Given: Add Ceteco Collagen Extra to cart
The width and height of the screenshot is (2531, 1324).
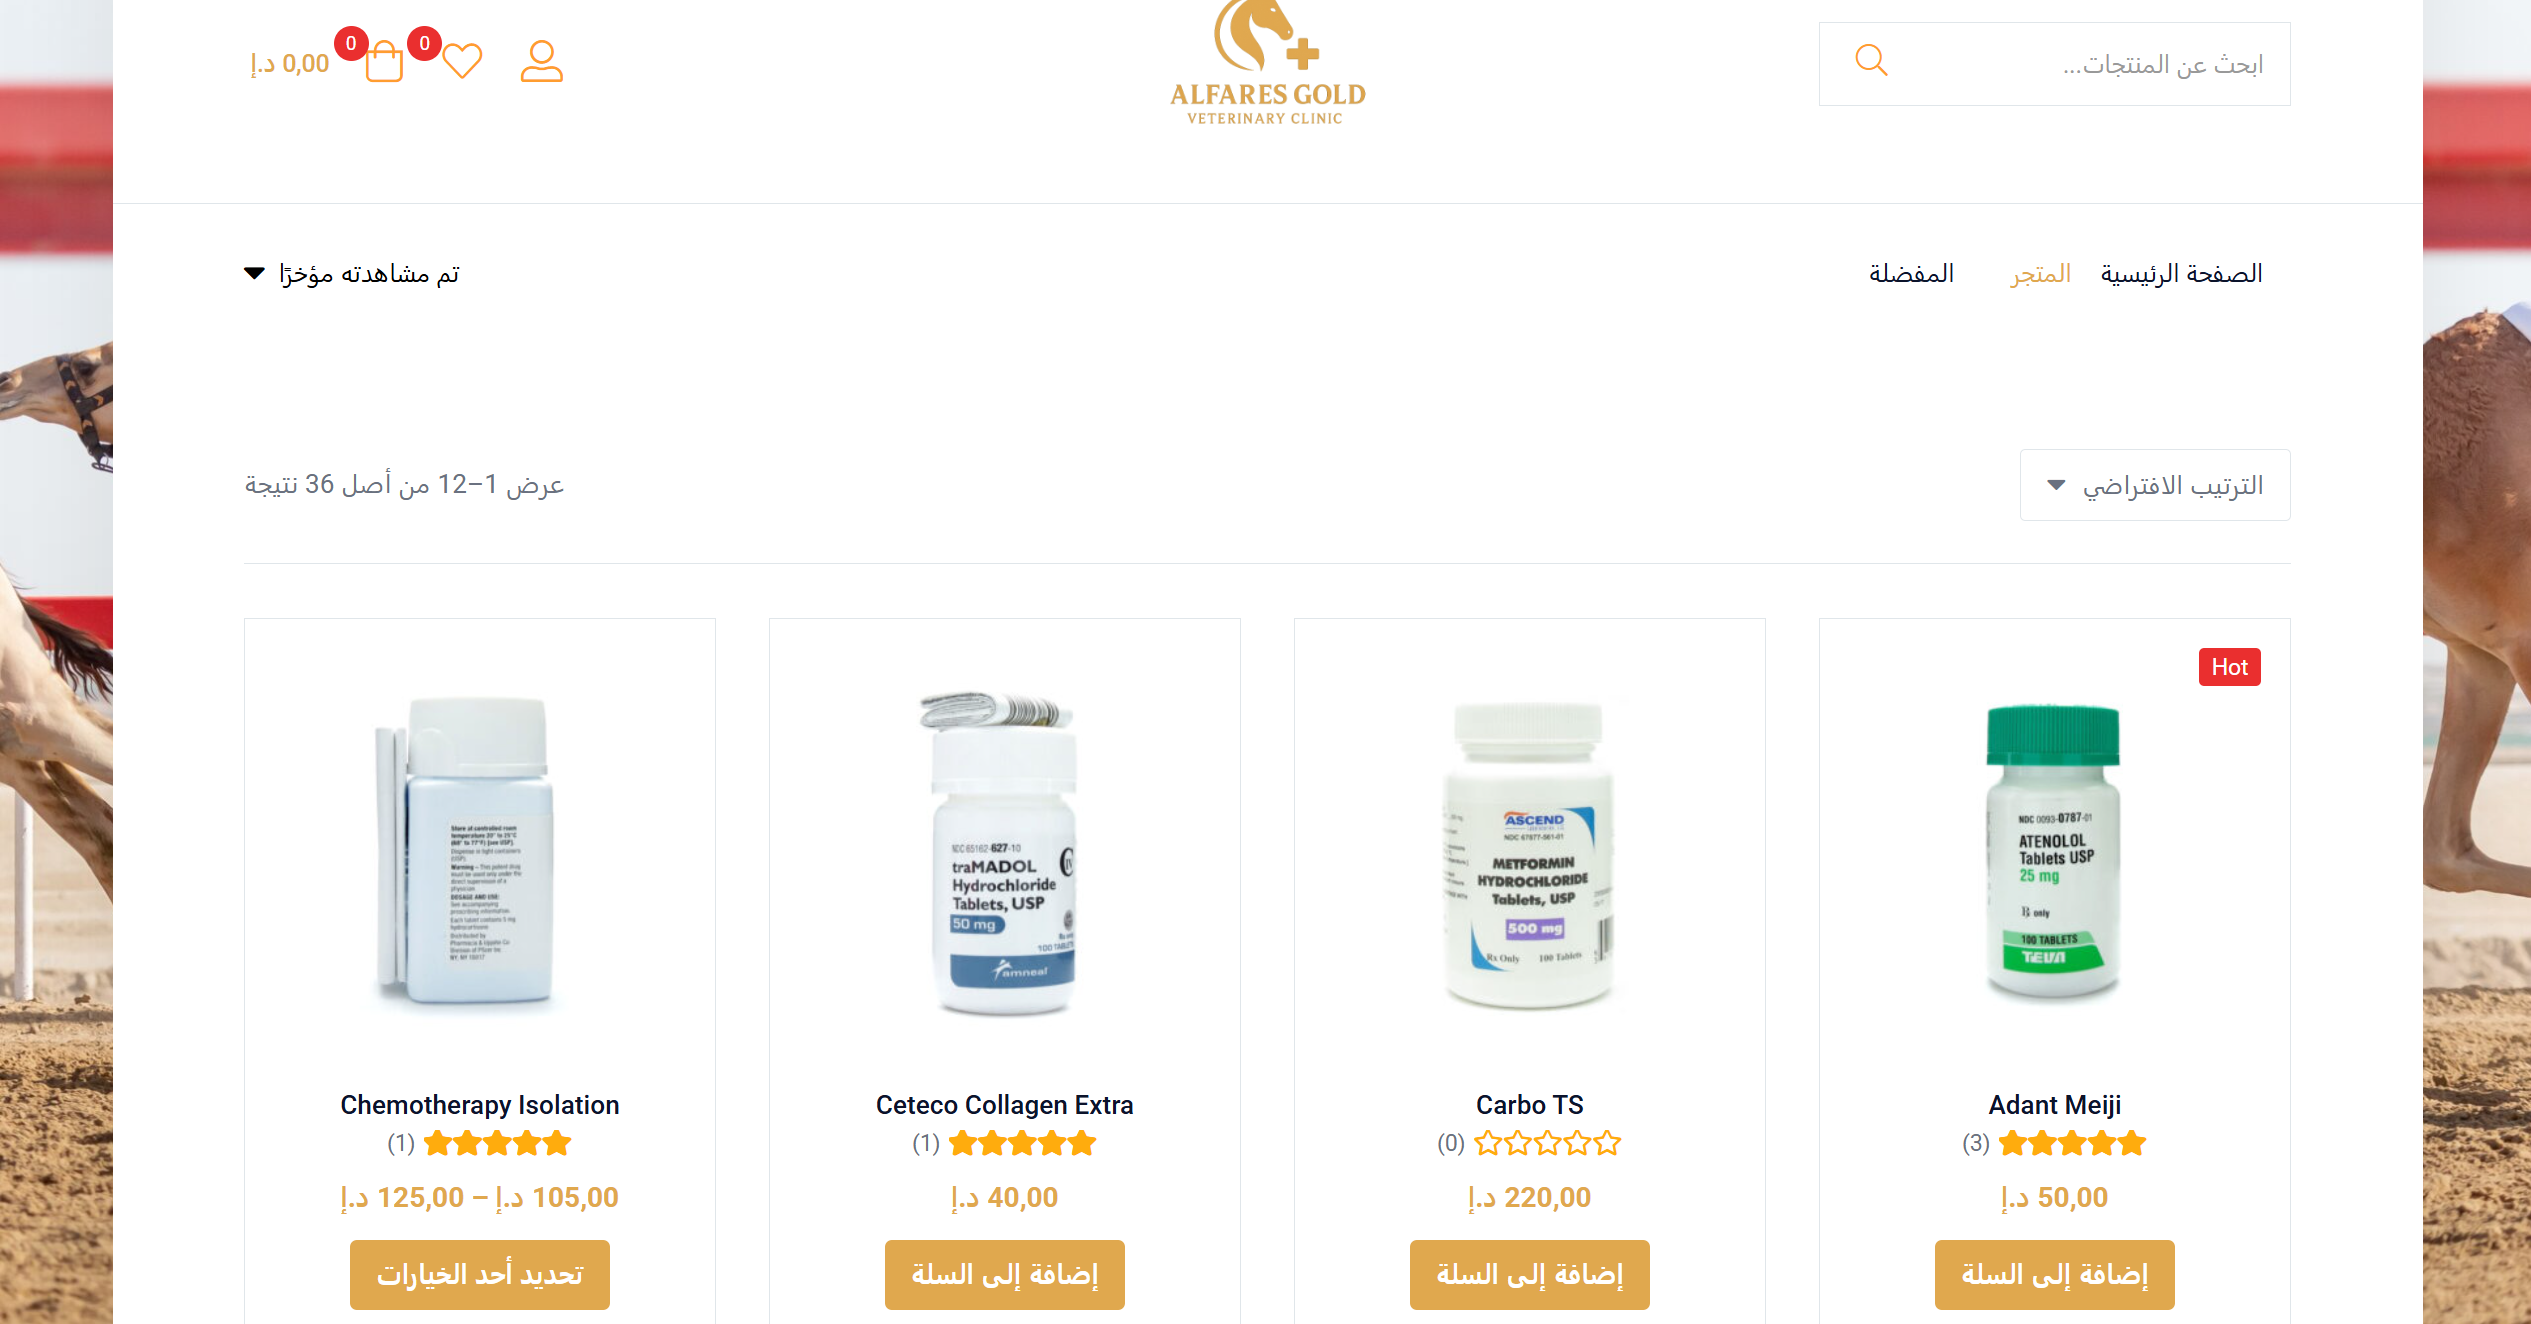Looking at the screenshot, I should [x=1005, y=1275].
